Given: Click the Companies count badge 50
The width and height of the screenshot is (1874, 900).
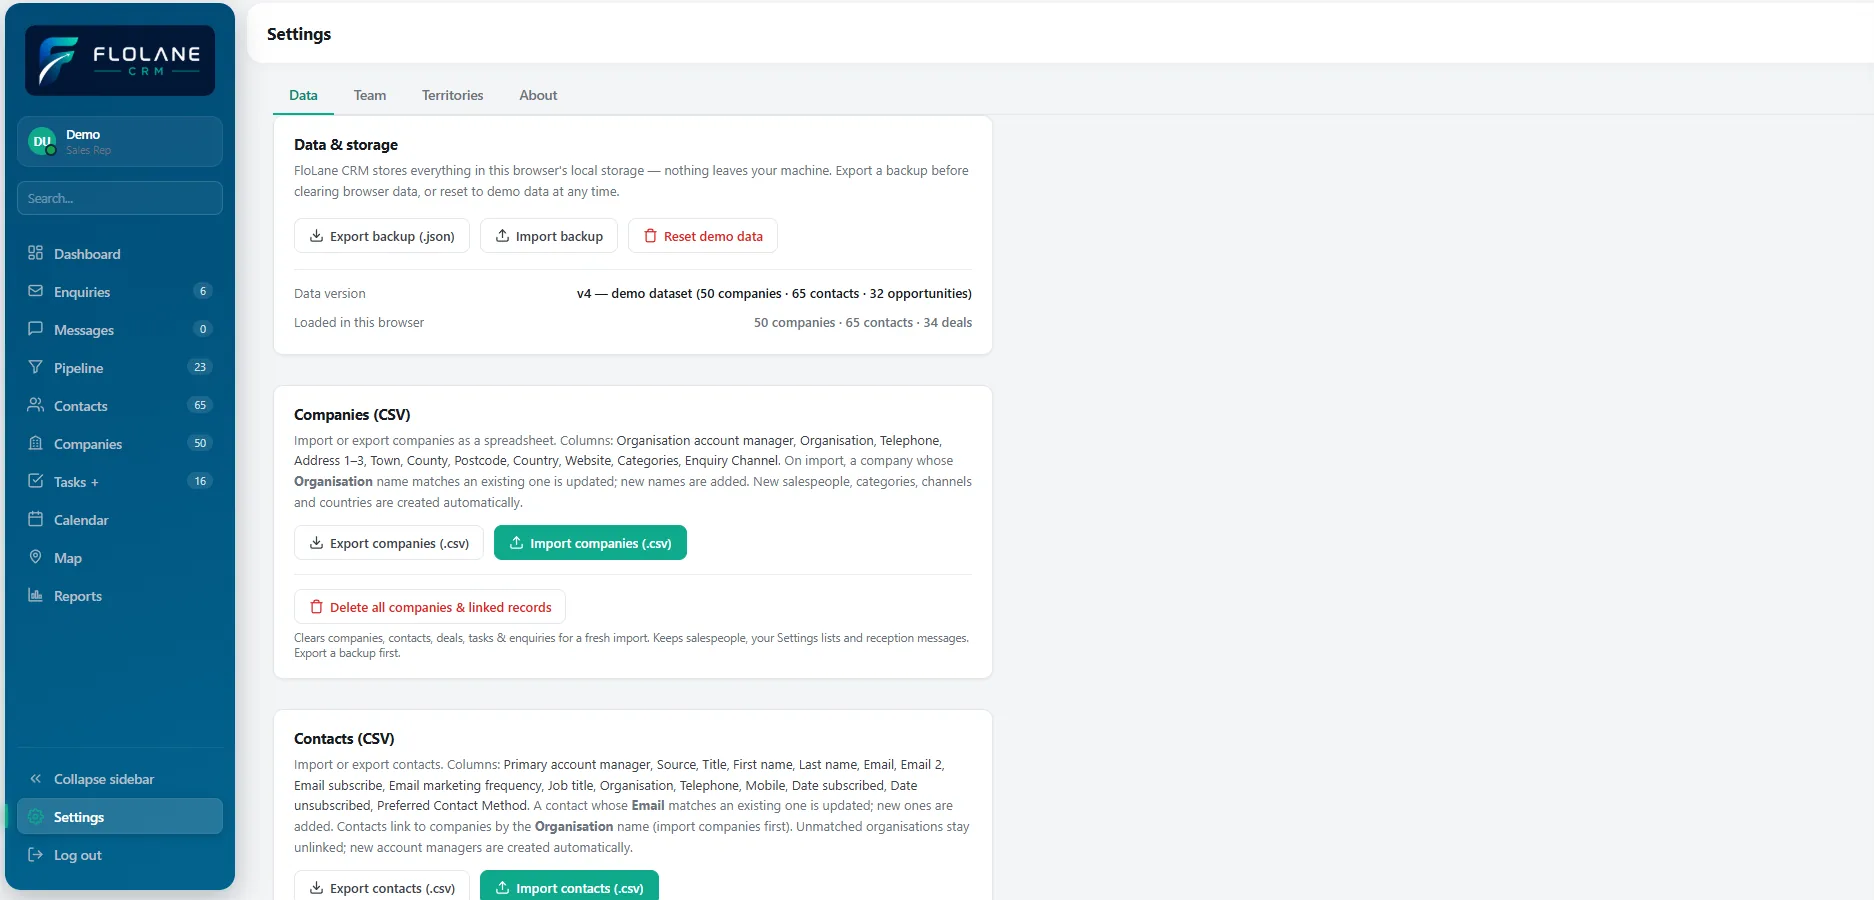Looking at the screenshot, I should (x=200, y=443).
